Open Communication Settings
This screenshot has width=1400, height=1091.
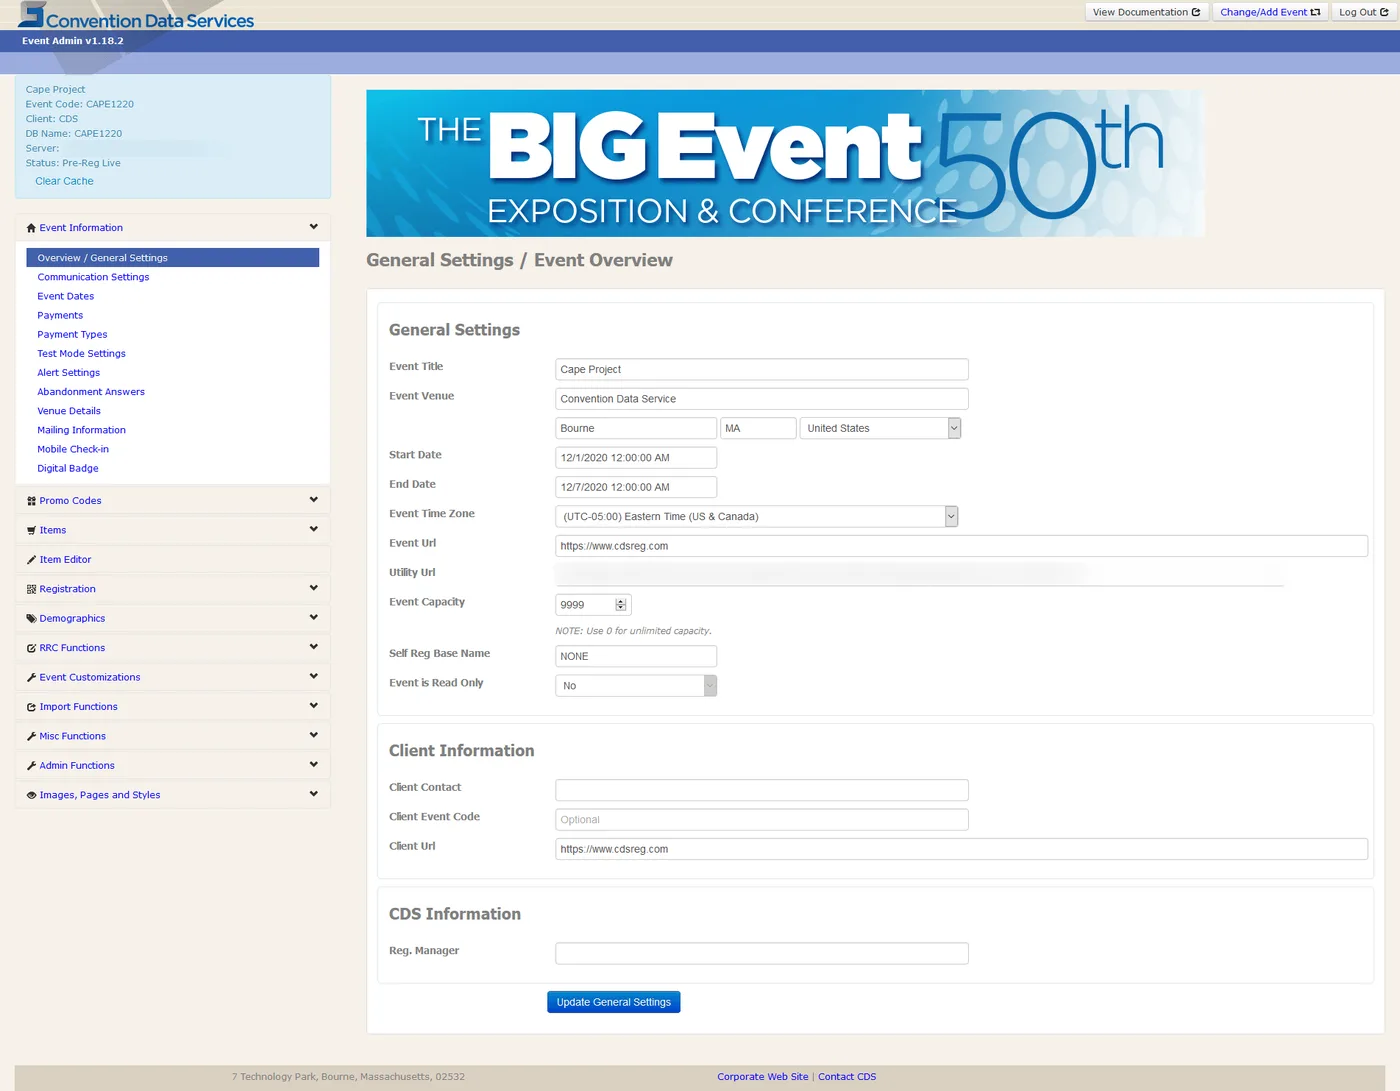tap(93, 277)
